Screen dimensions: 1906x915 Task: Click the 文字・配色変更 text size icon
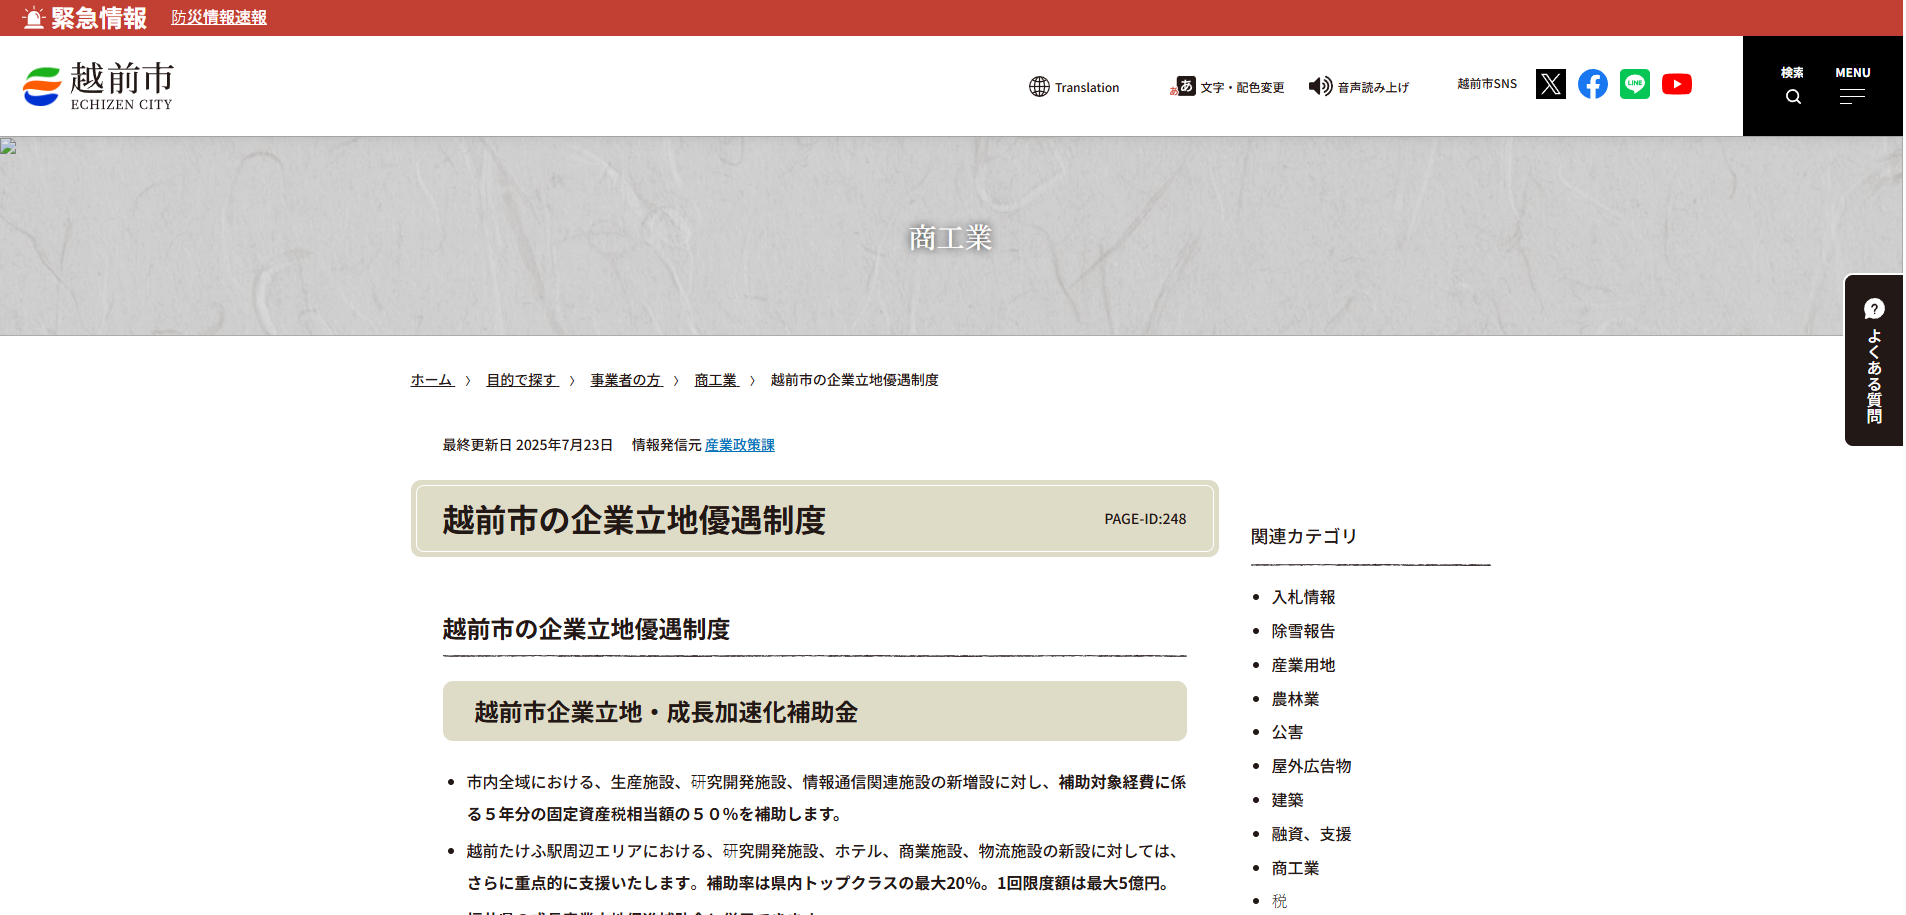pos(1183,87)
